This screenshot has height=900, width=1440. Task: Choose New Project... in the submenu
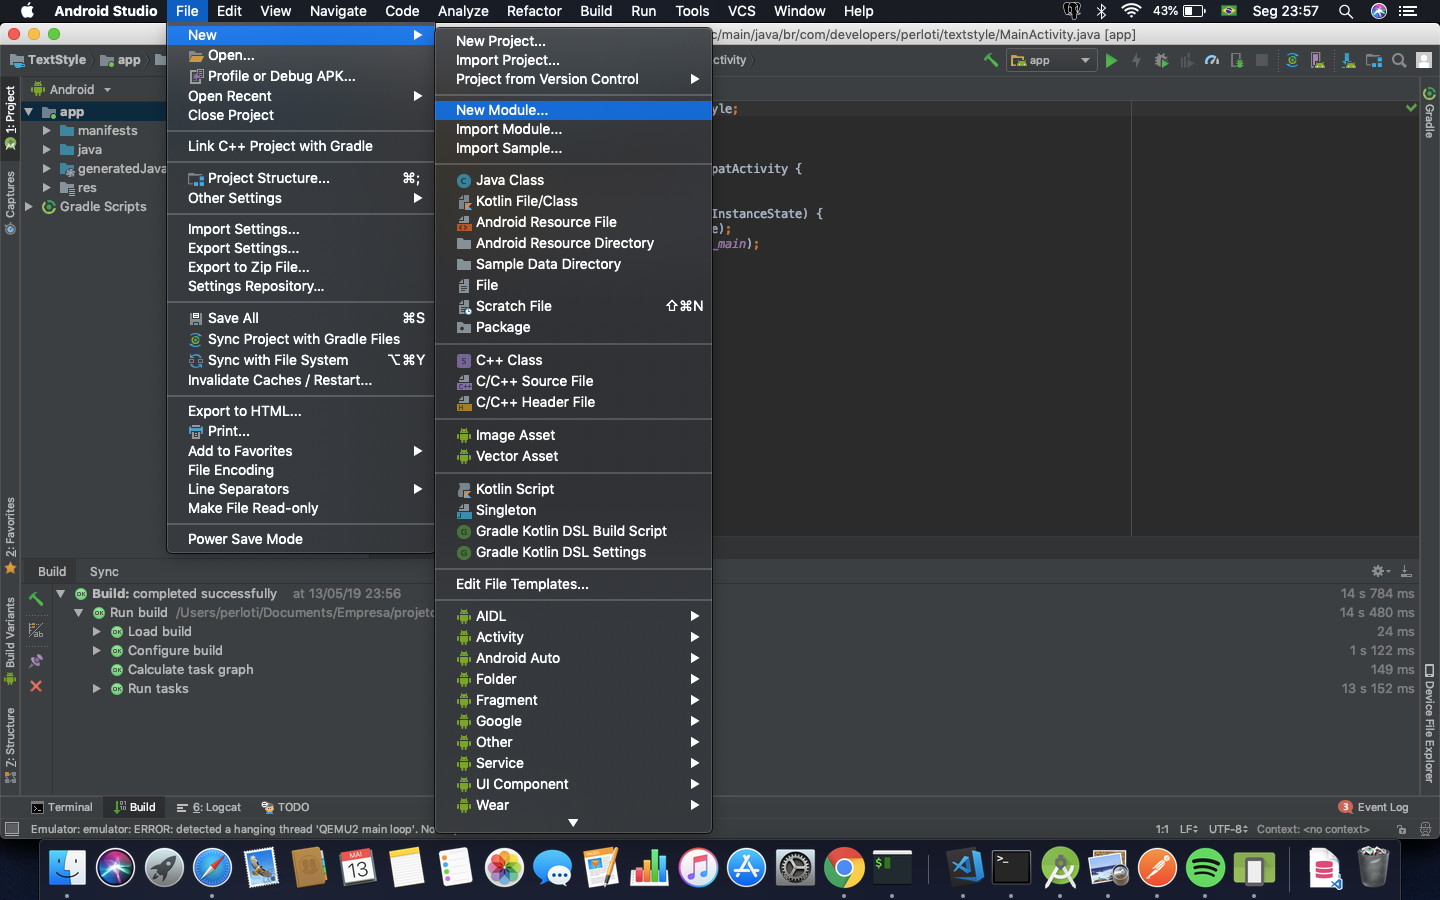click(x=573, y=41)
